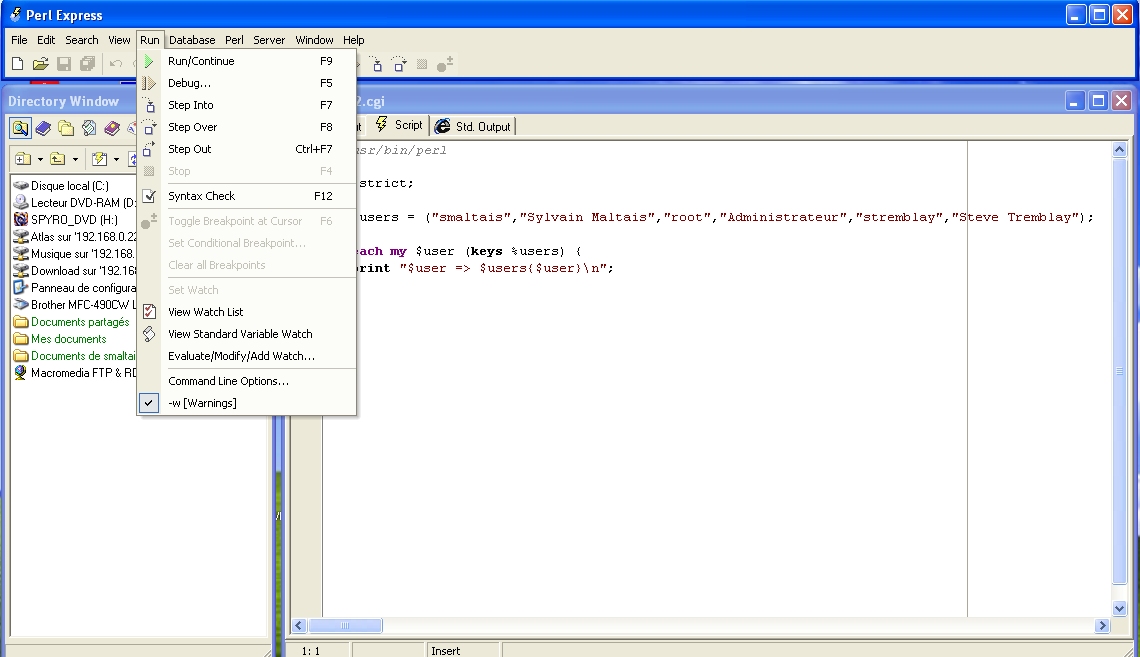1140x657 pixels.
Task: Click the stacked yellow folders icon
Action: (66, 128)
